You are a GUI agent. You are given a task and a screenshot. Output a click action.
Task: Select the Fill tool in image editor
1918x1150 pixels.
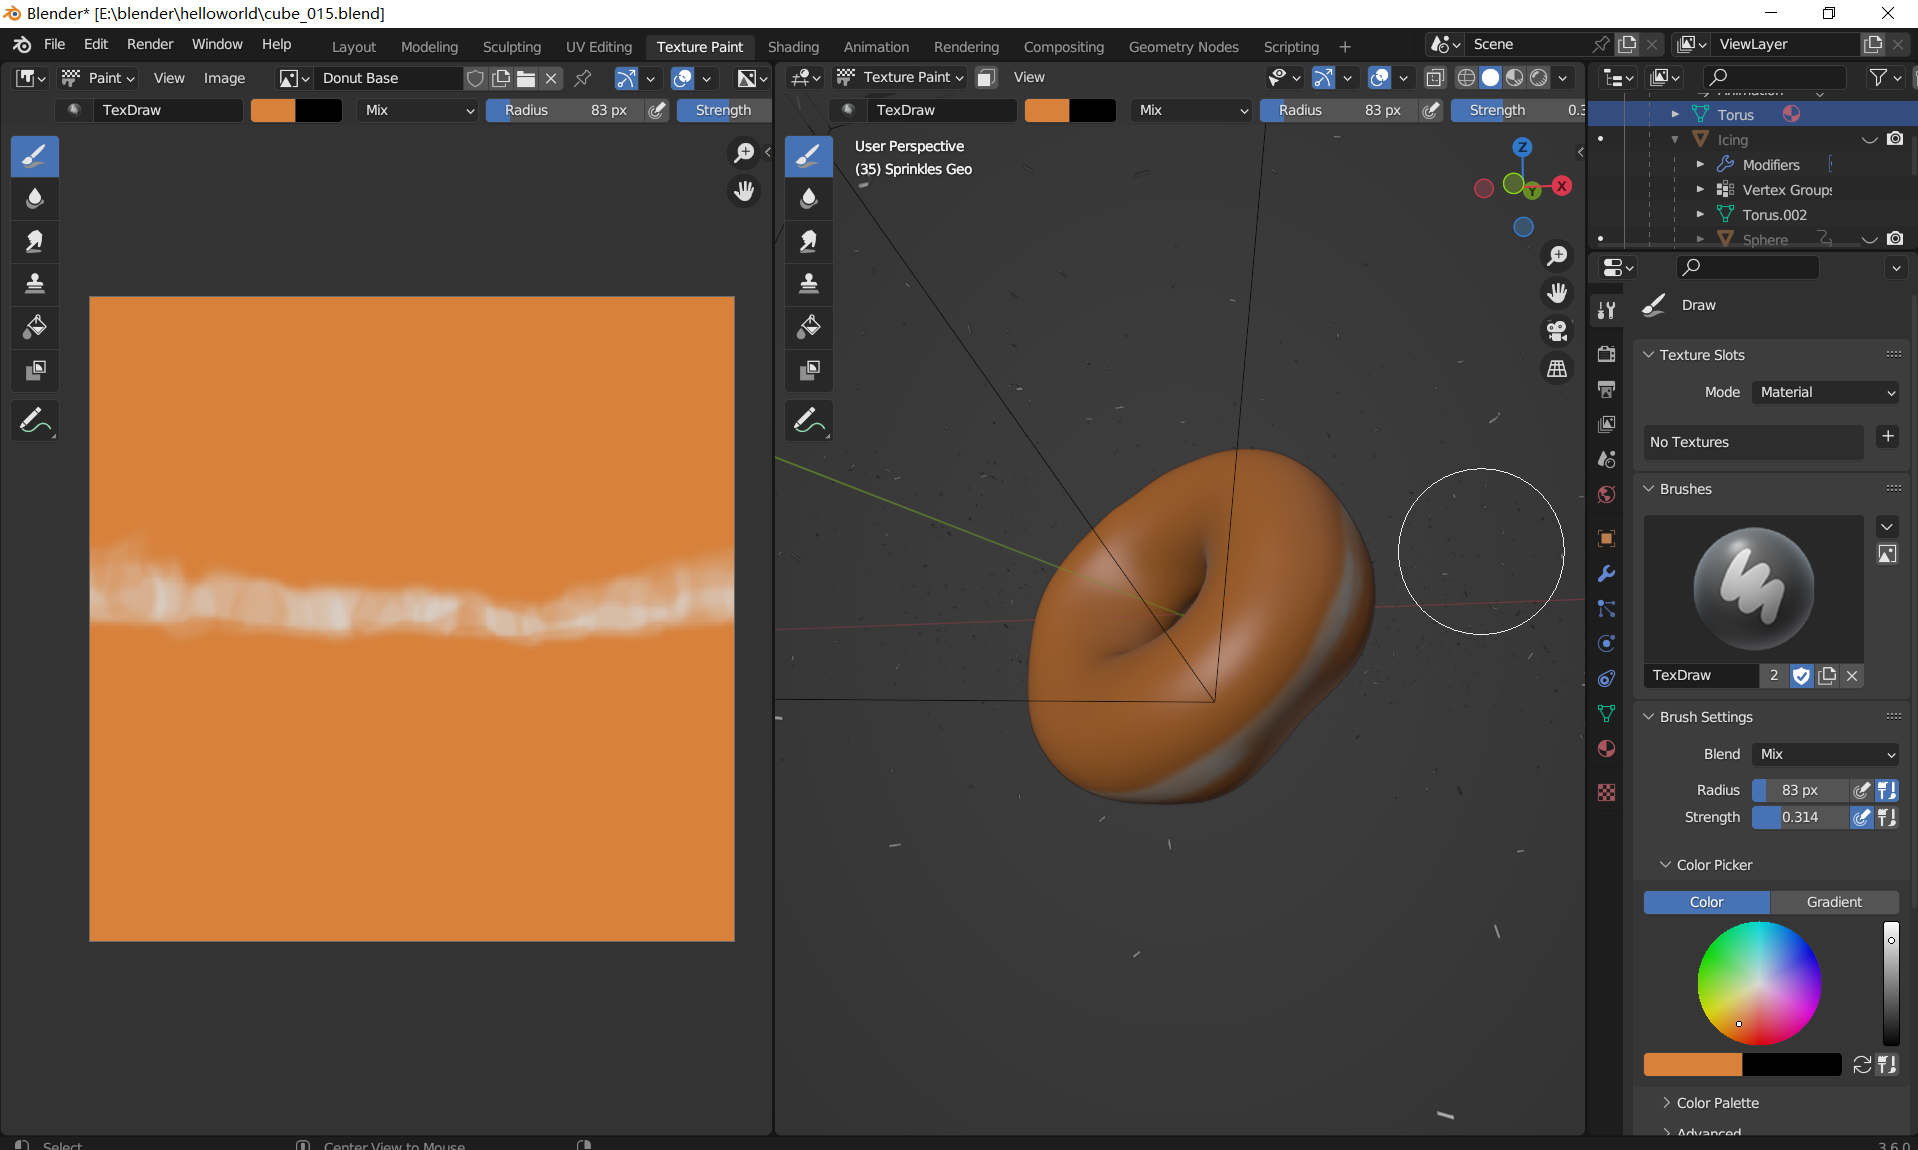(35, 327)
